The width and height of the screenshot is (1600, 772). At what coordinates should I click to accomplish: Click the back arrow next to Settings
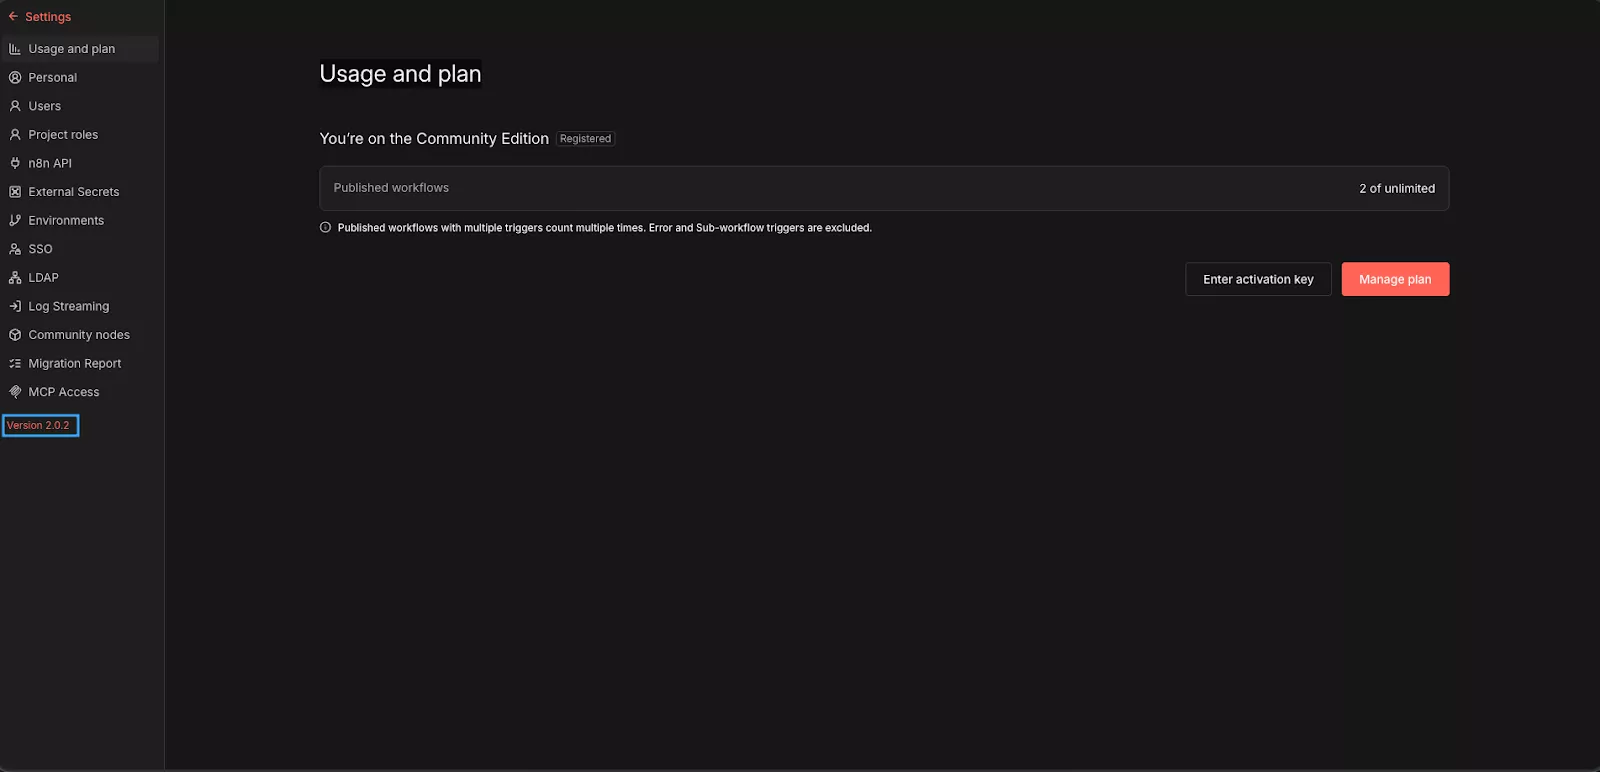pyautogui.click(x=13, y=17)
